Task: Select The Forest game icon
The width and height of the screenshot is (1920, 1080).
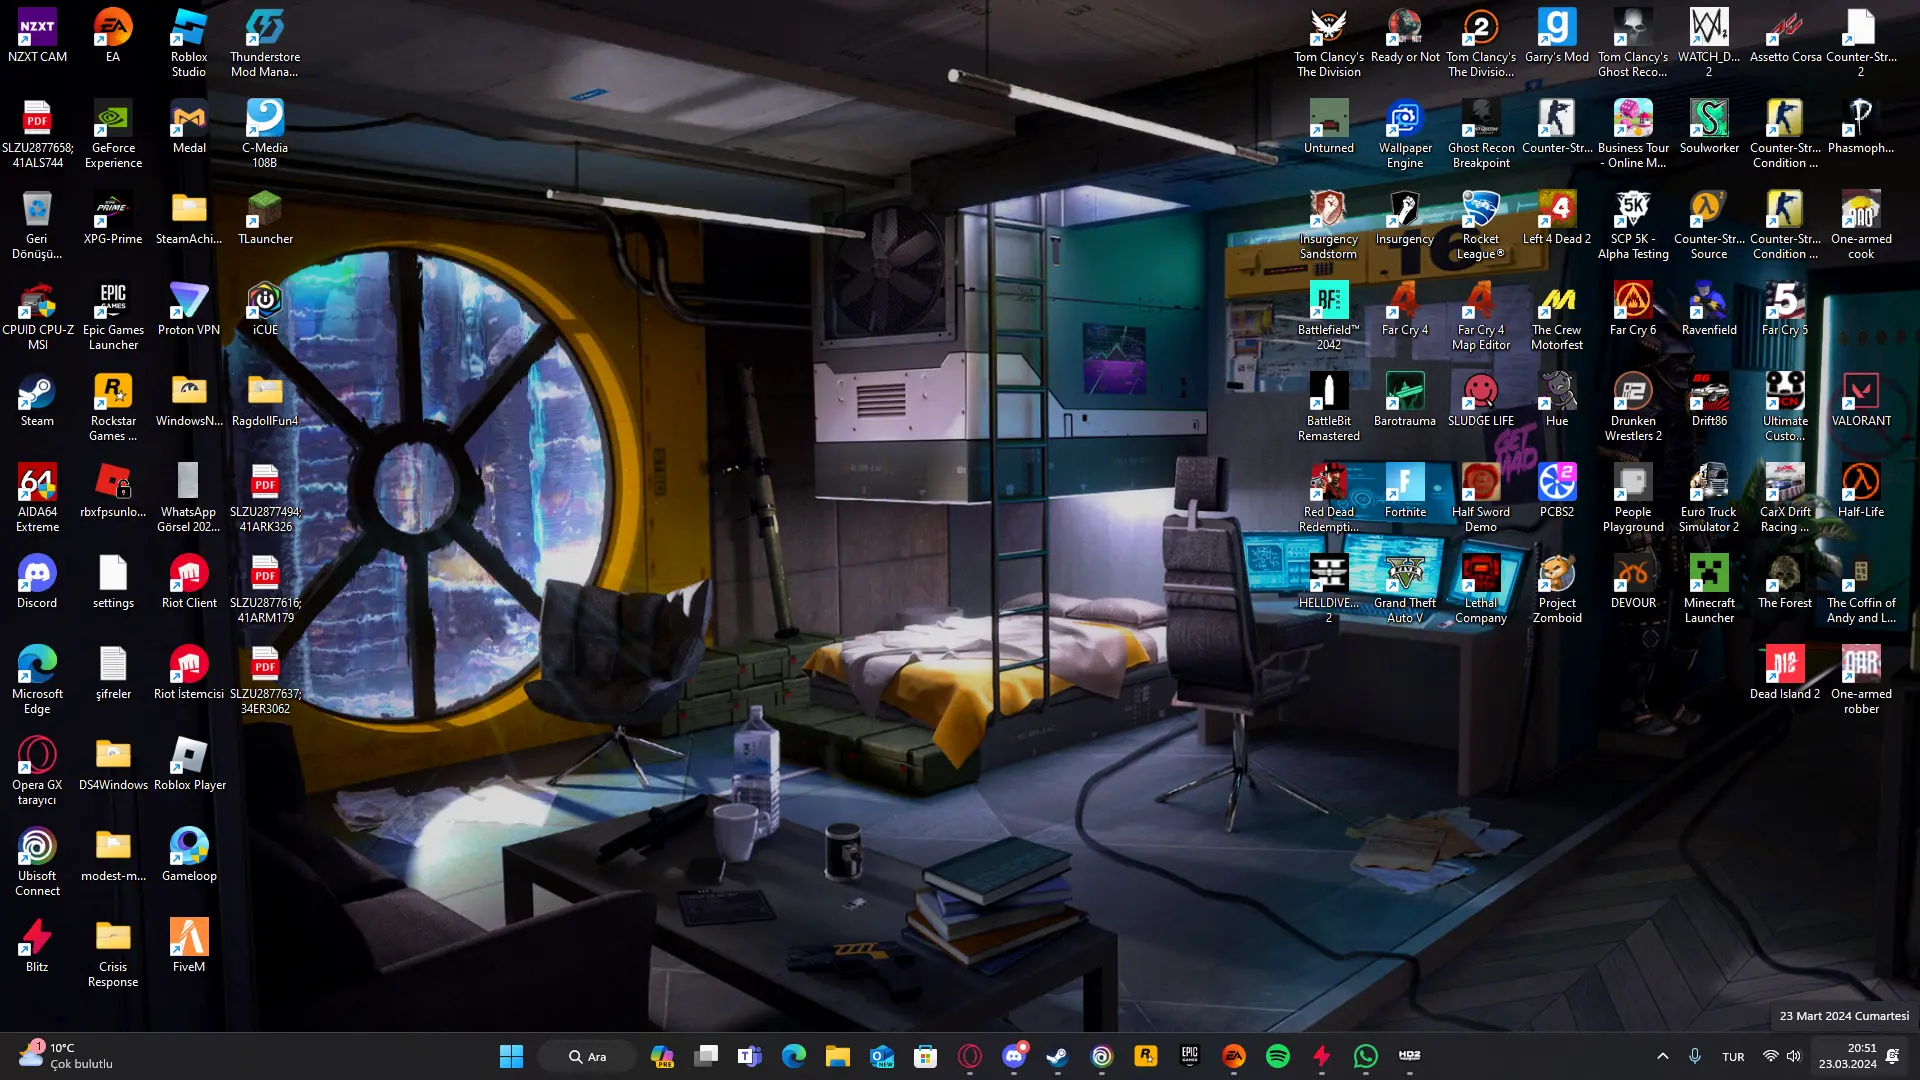Action: pos(1785,583)
